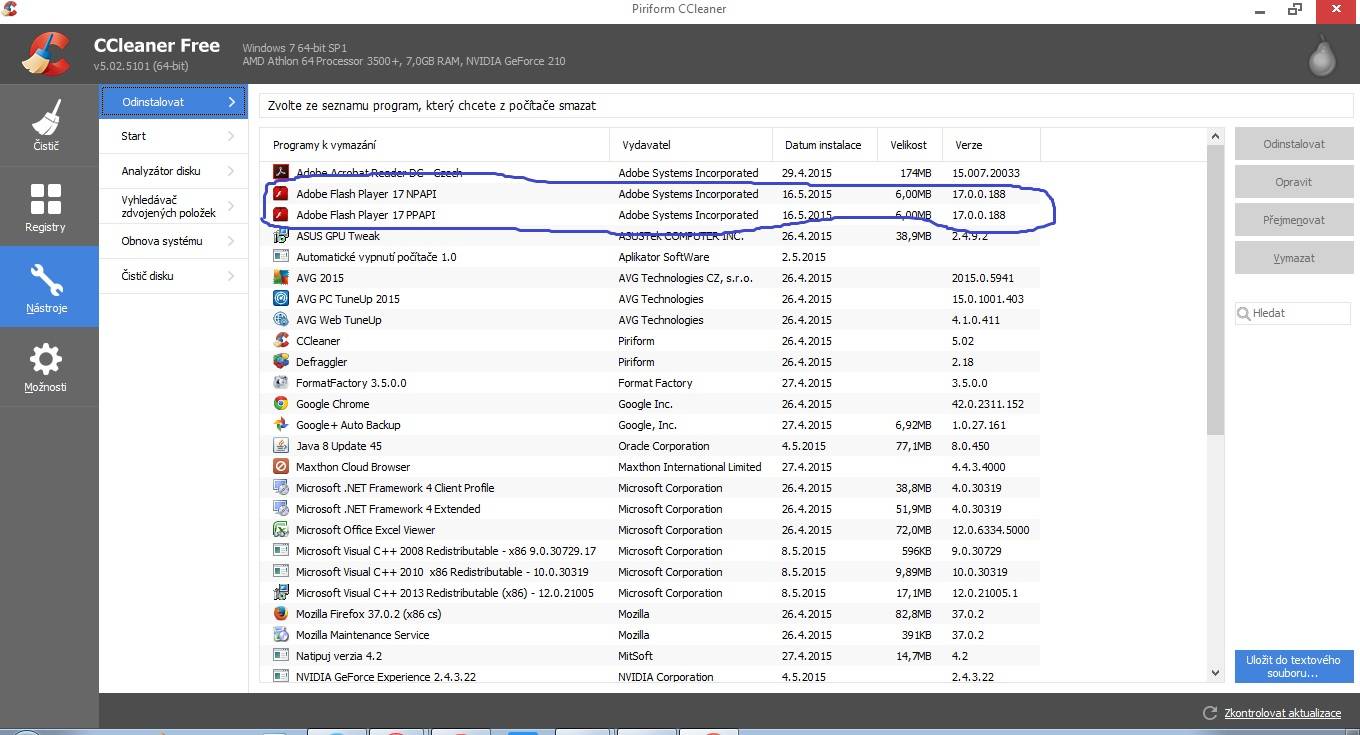Open the Registry section

click(46, 206)
